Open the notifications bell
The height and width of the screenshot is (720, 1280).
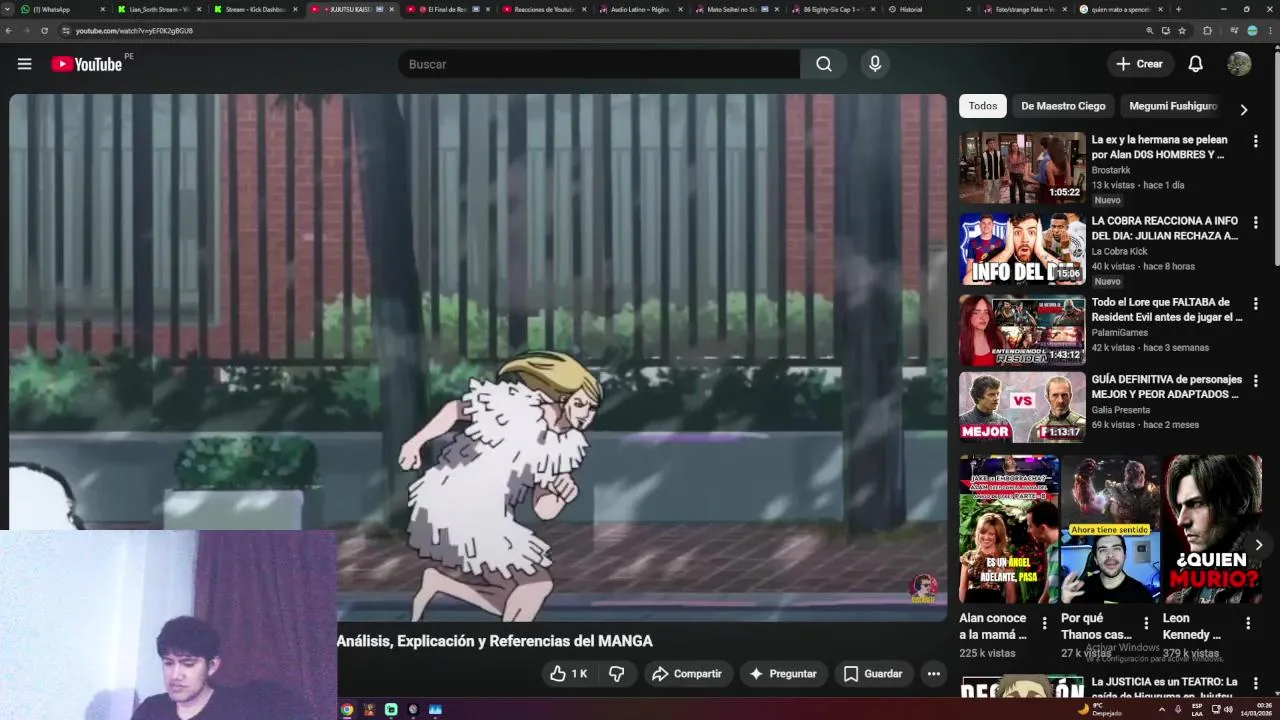1195,64
